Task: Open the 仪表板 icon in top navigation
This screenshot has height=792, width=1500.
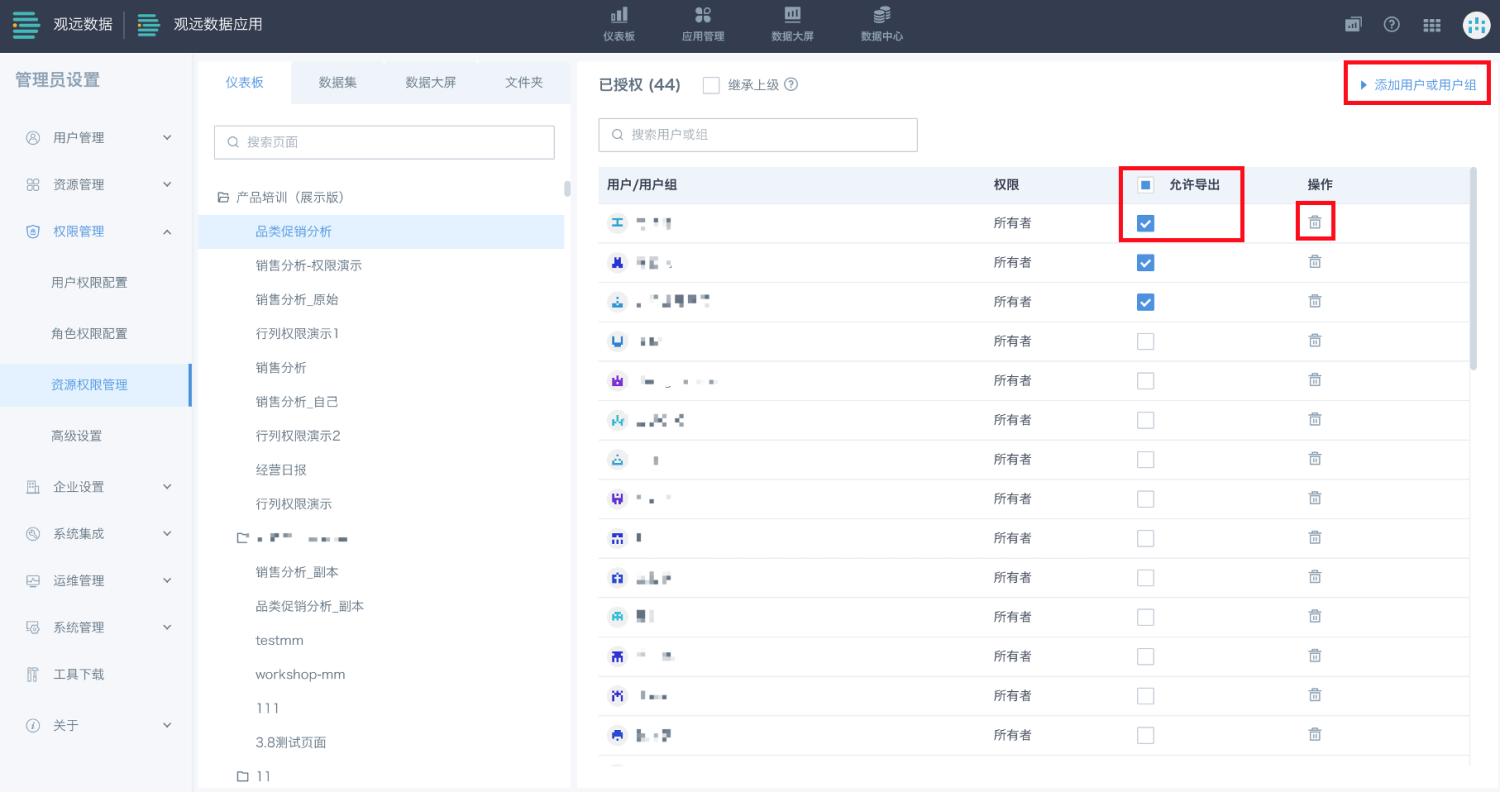Action: pos(619,15)
